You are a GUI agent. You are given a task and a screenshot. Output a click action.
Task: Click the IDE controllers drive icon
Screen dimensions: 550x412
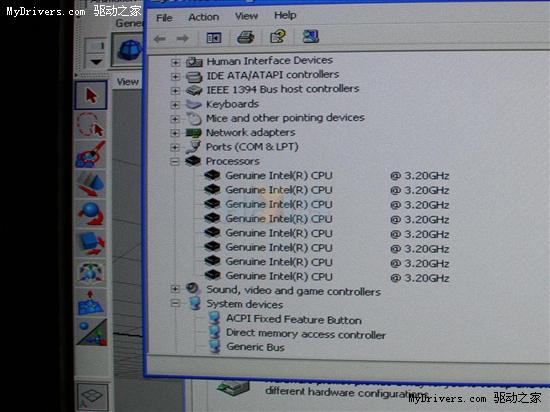point(194,76)
